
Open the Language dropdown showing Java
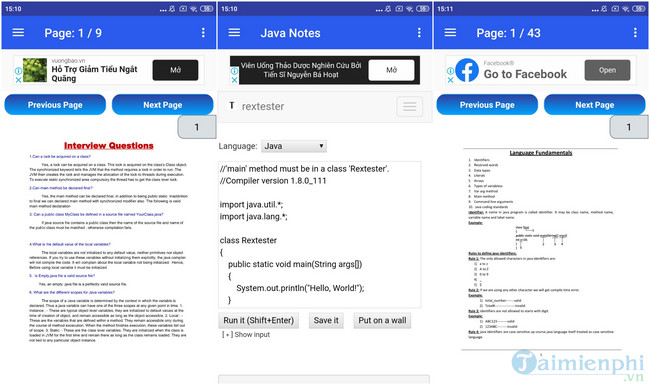[x=294, y=146]
